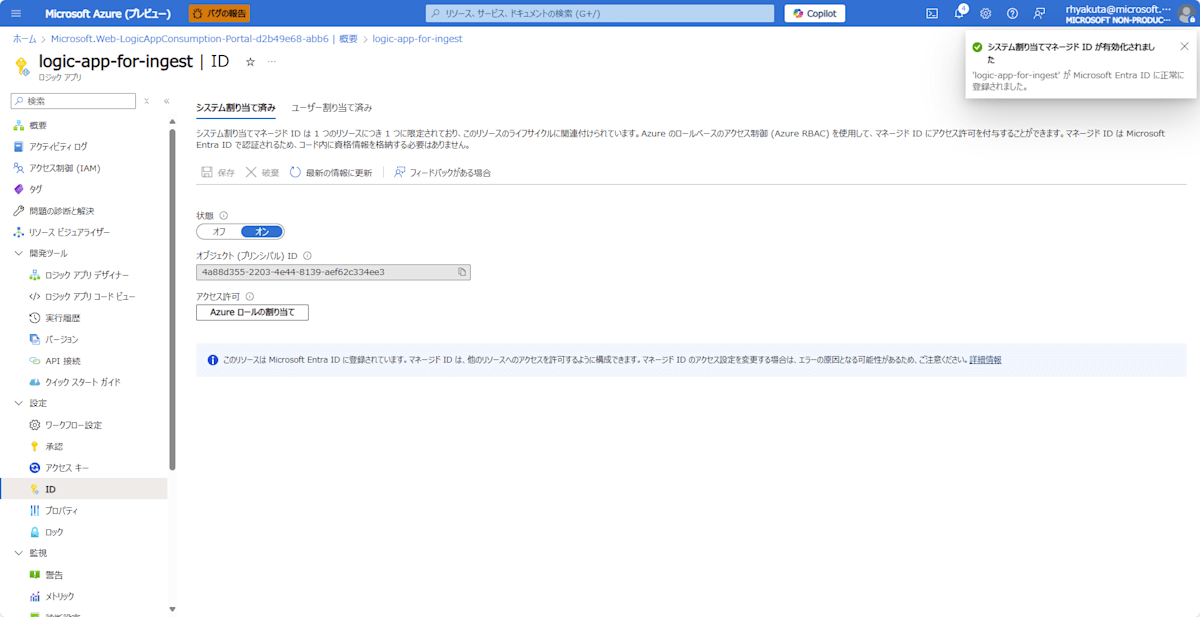Click the バグの報告 button
Screen dimensions: 1200x617
[x=219, y=13]
